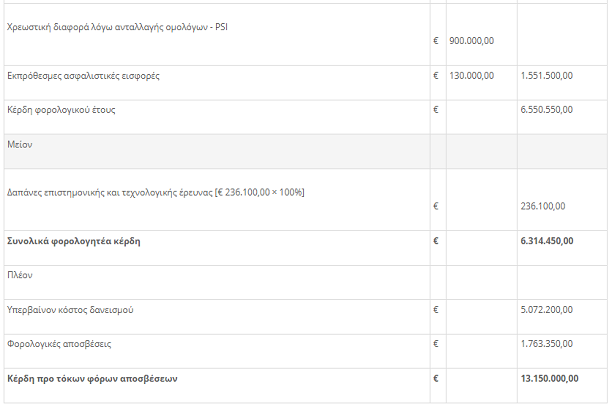Select the 236.100,00 deduction value
Screen dimensions: 612x408
(543, 206)
